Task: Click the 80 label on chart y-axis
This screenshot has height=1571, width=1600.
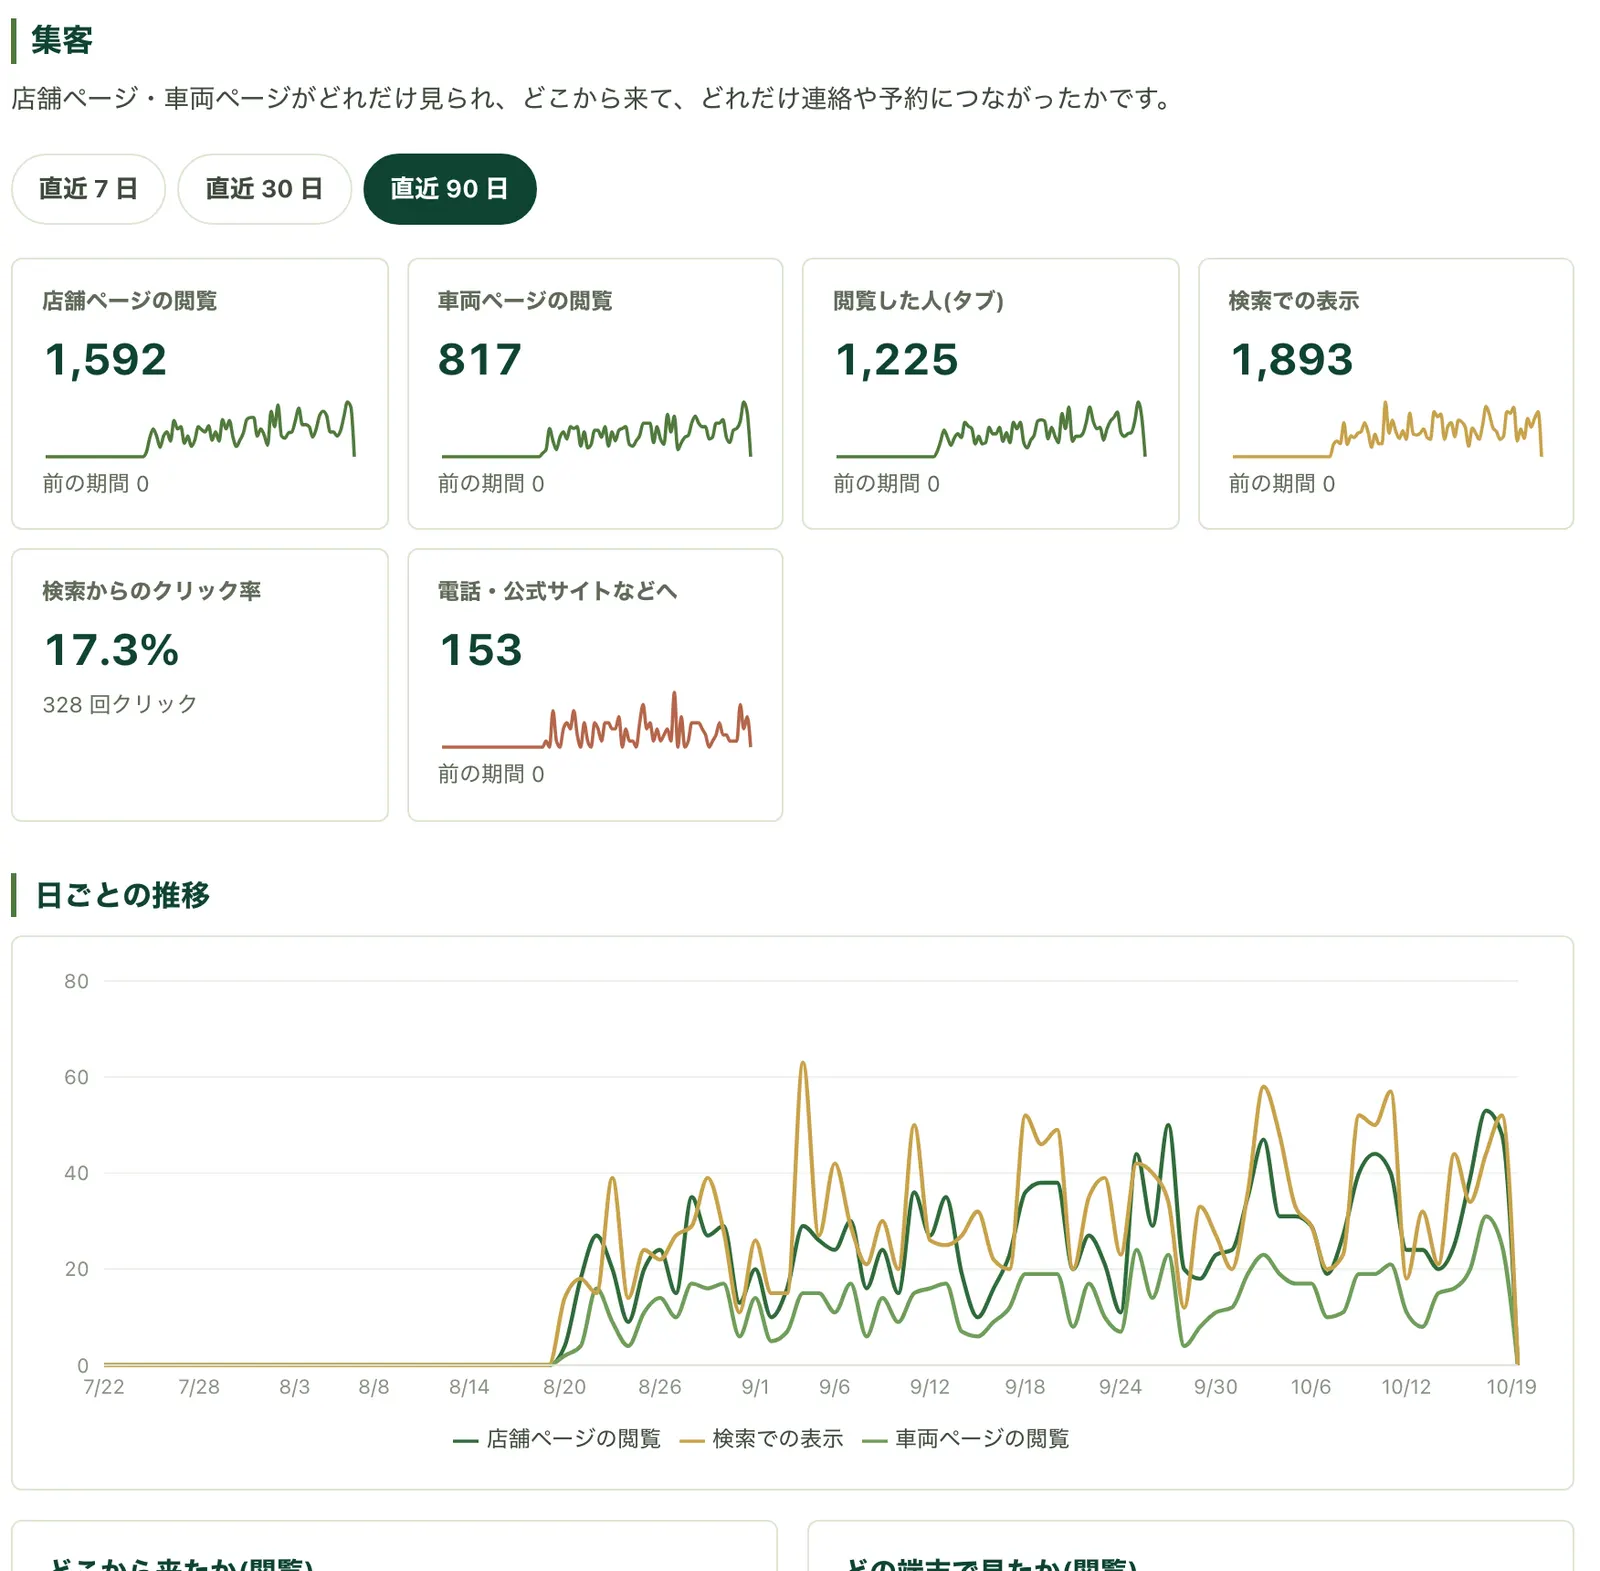Action: click(76, 981)
